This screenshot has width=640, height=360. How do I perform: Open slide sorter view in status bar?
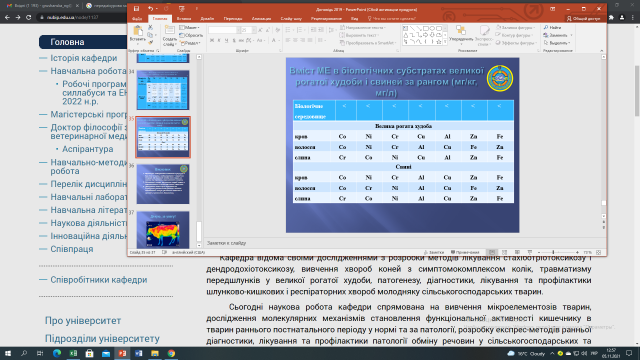pos(504,253)
